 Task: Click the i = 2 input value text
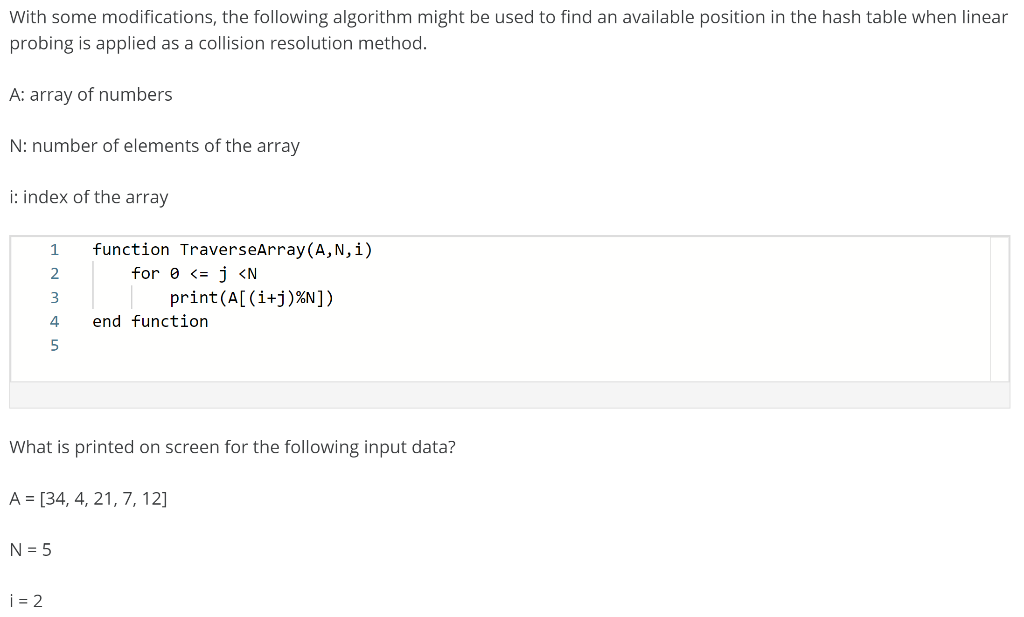click(x=26, y=601)
